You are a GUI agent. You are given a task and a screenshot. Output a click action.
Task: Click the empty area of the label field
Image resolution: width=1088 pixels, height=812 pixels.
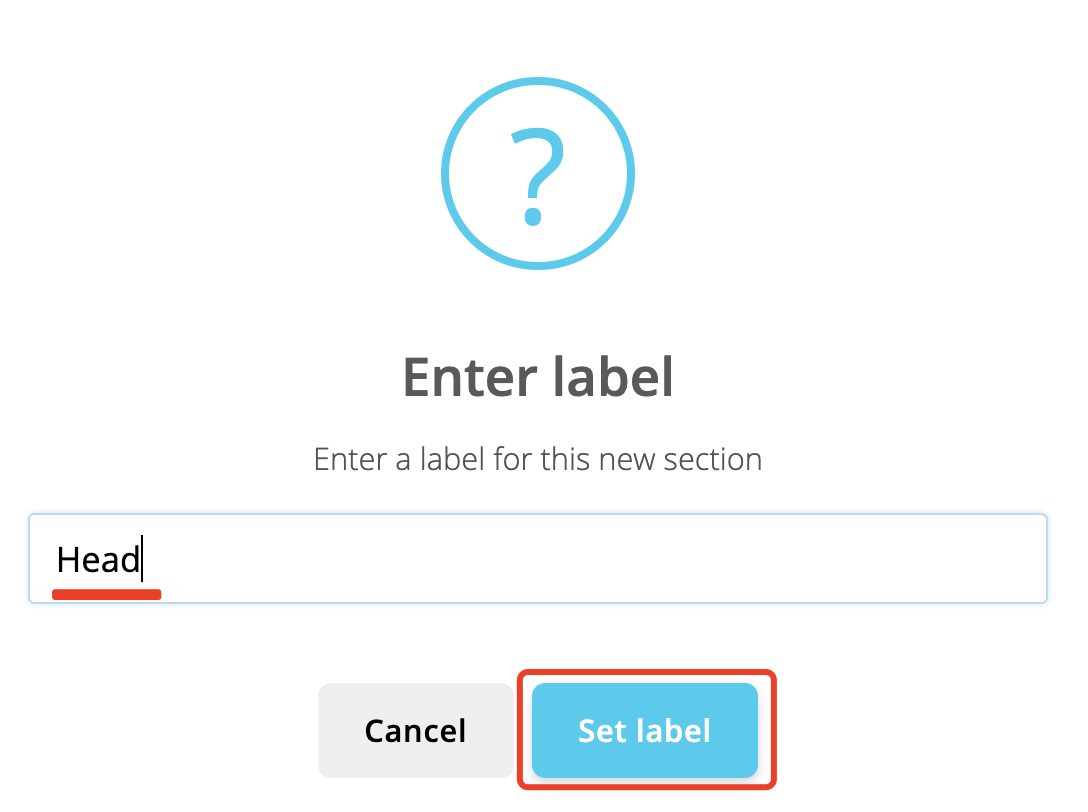point(590,559)
